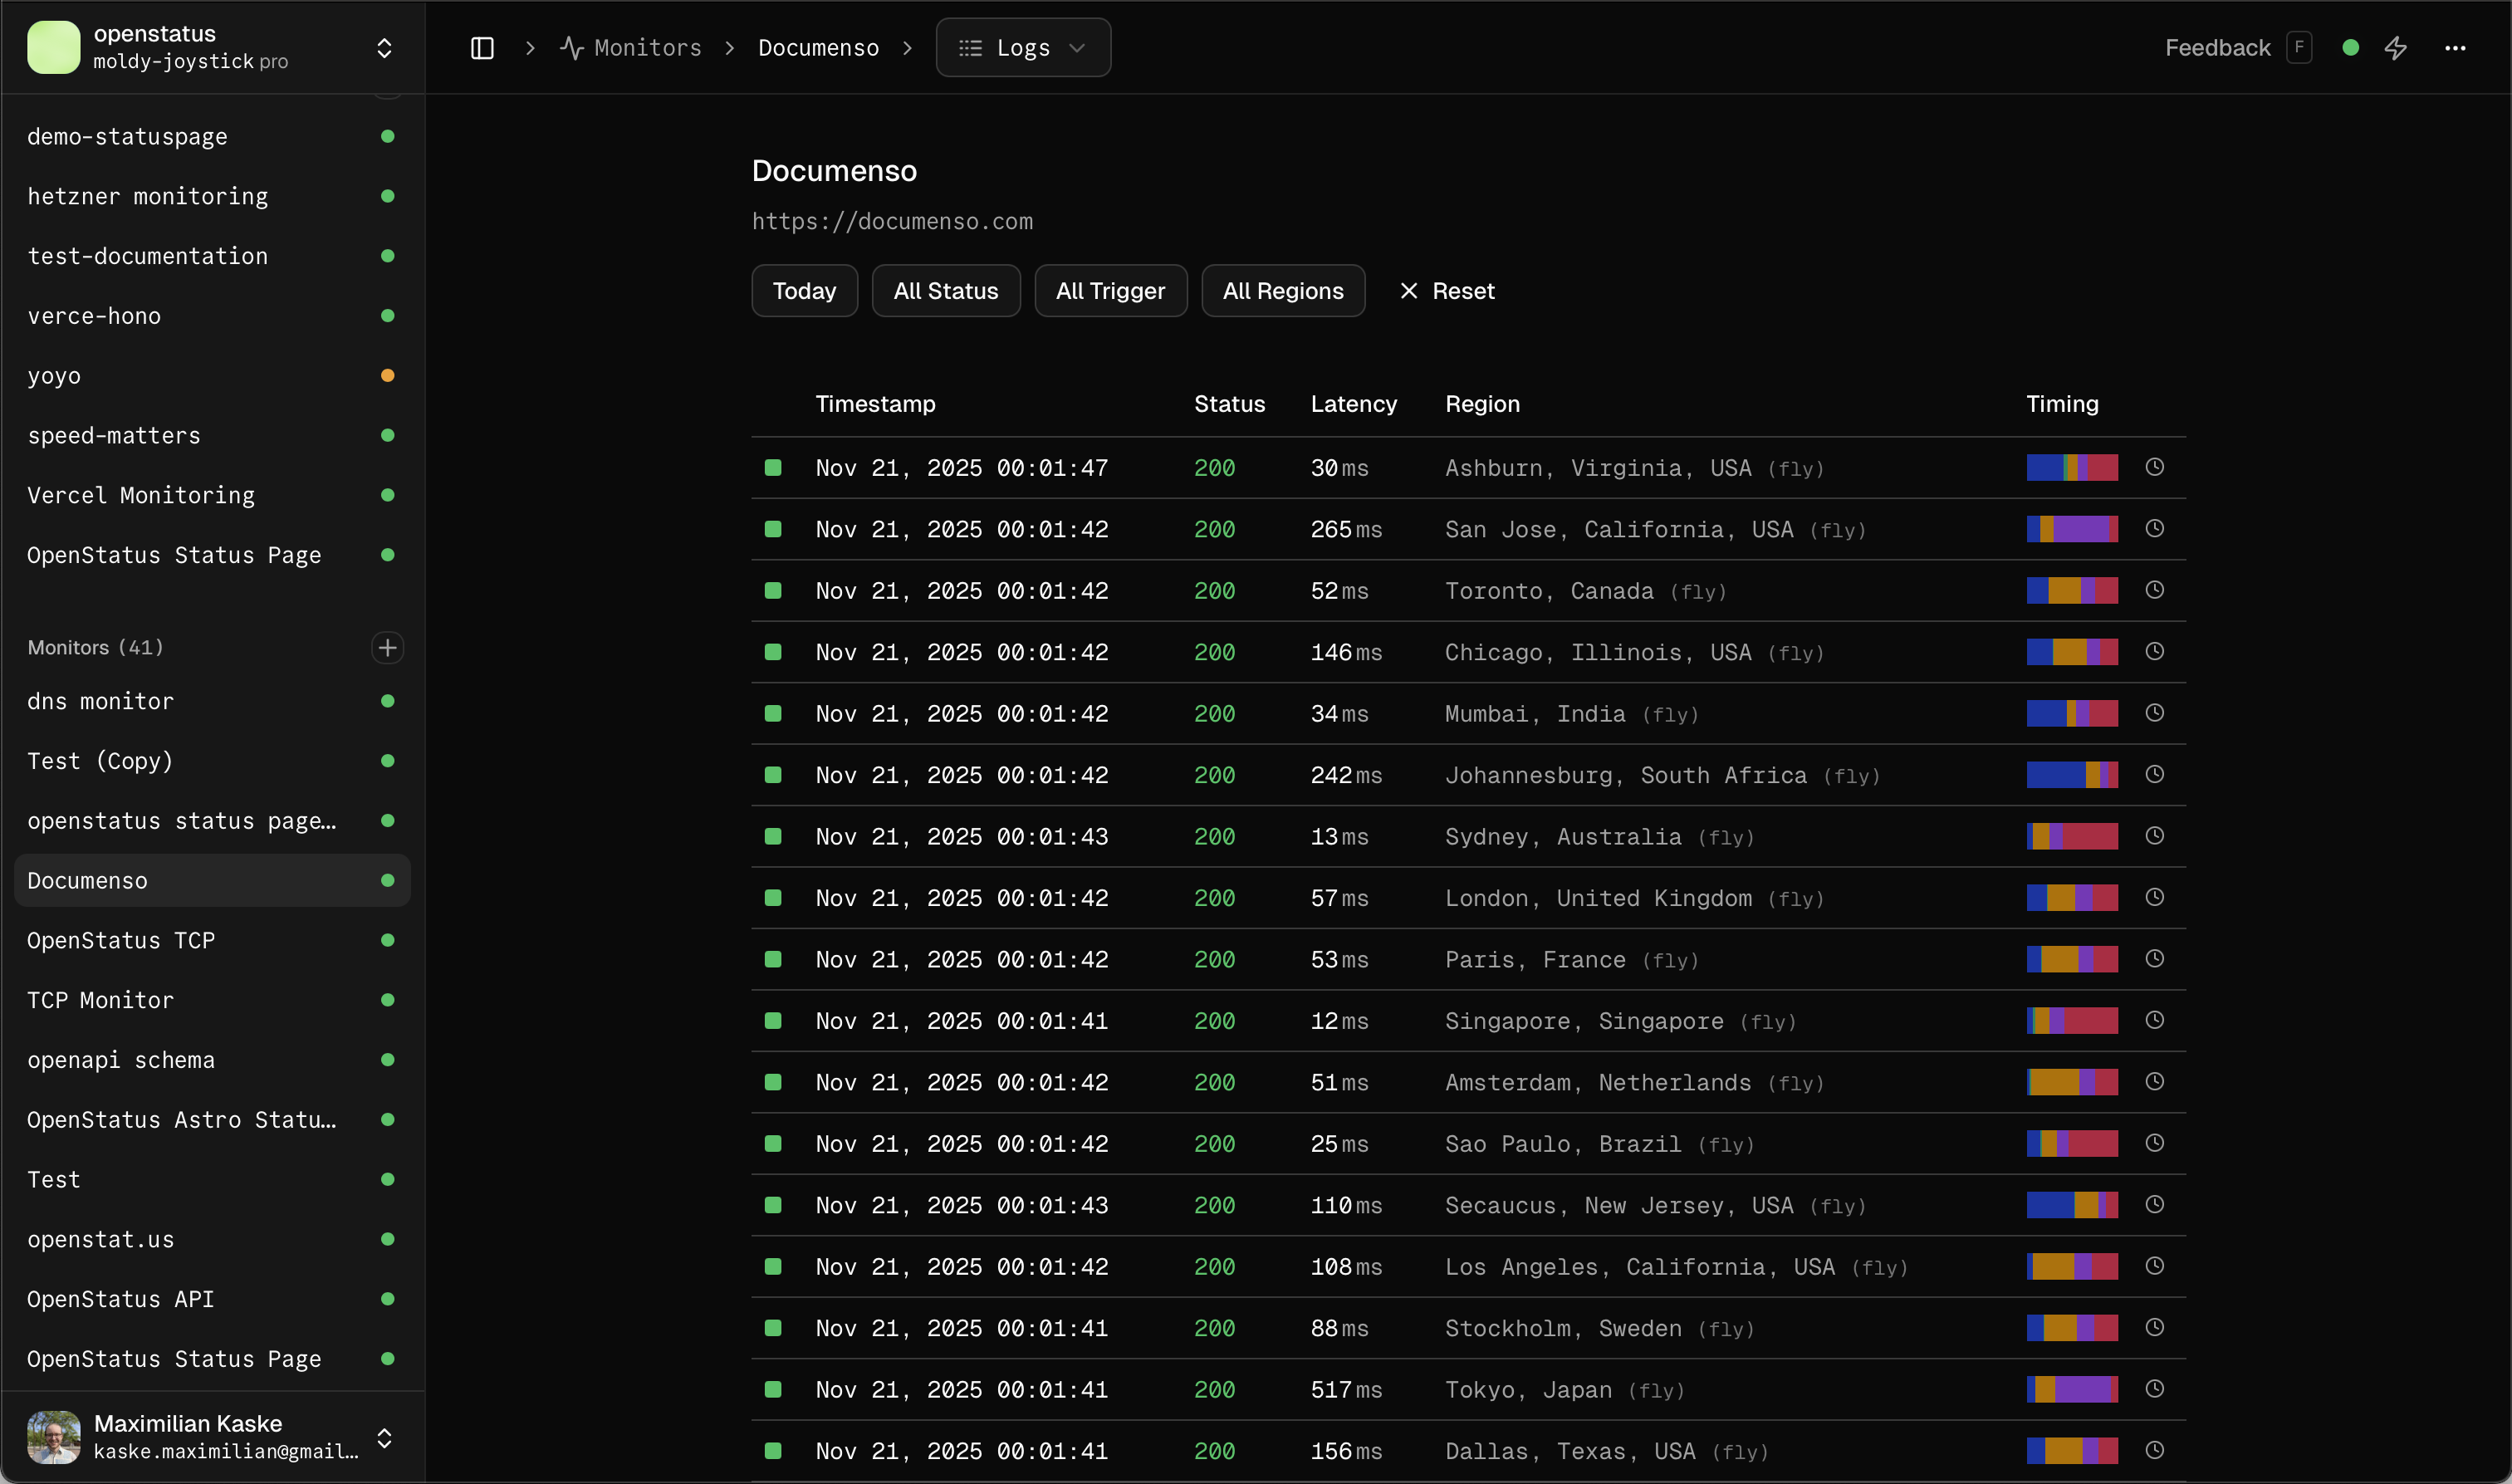
Task: Open the Logs view dropdown
Action: pyautogui.click(x=1022, y=47)
